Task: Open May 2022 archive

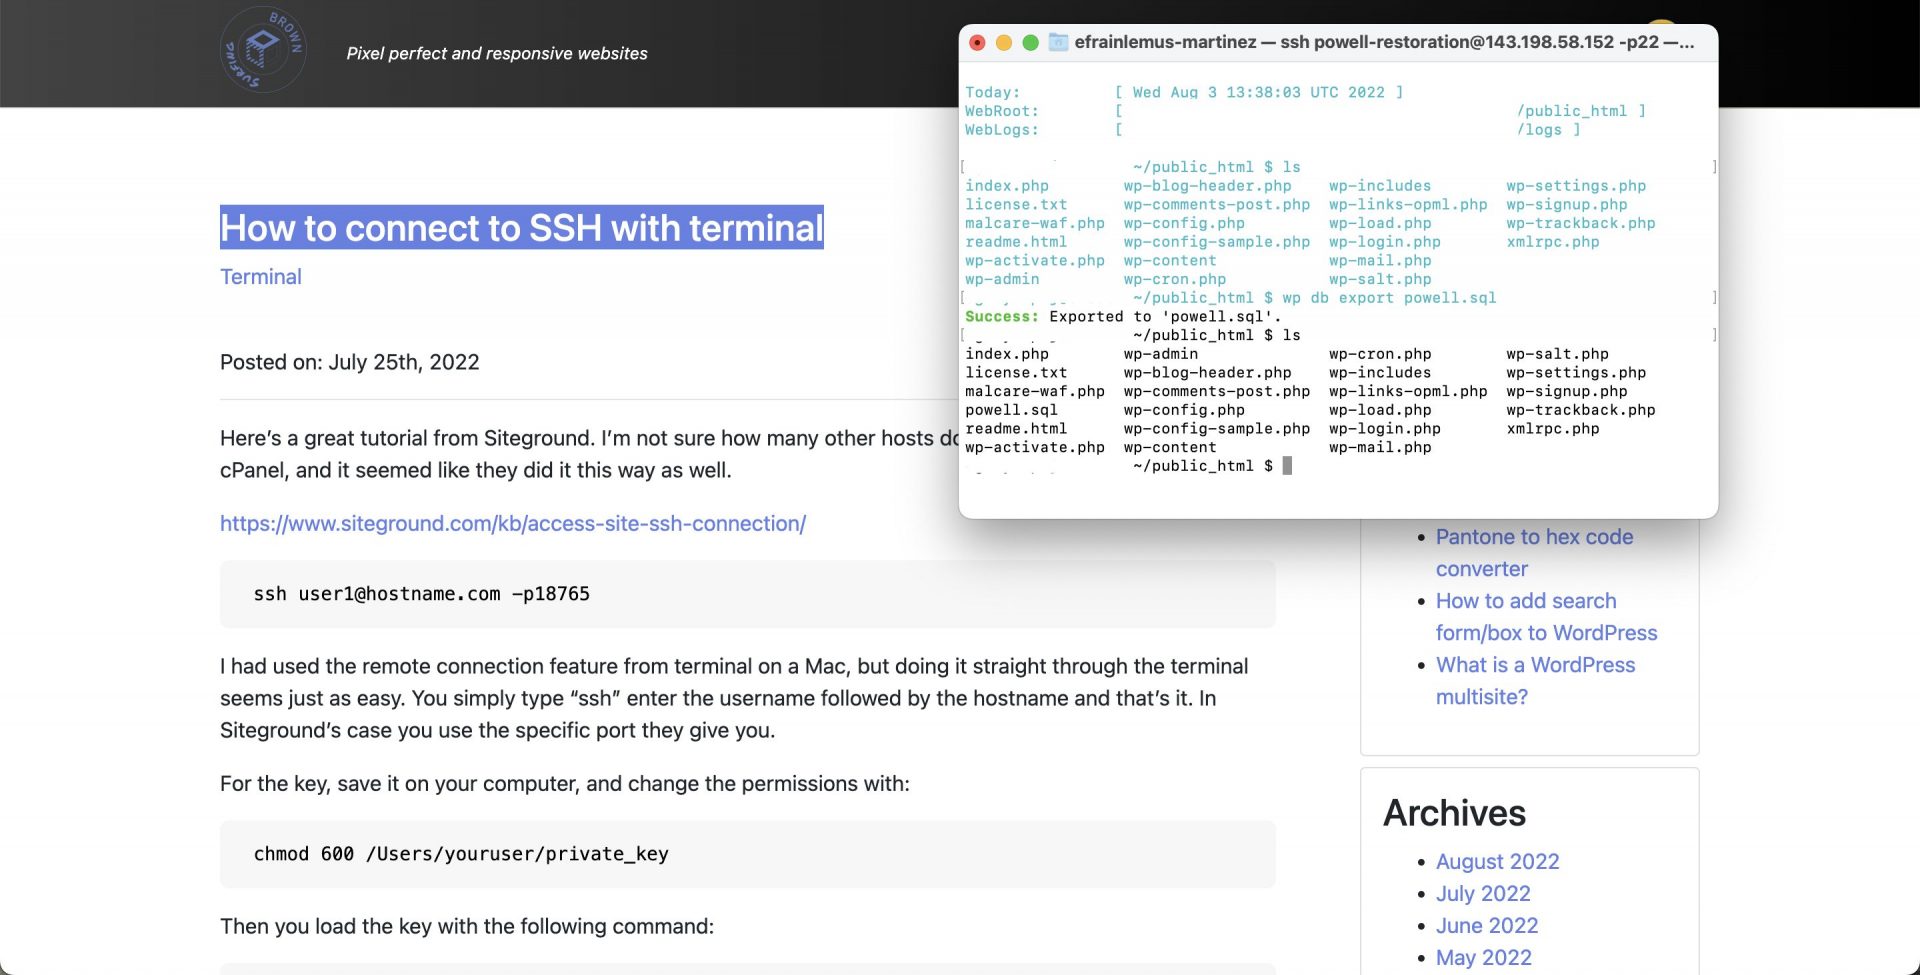Action: [1484, 958]
